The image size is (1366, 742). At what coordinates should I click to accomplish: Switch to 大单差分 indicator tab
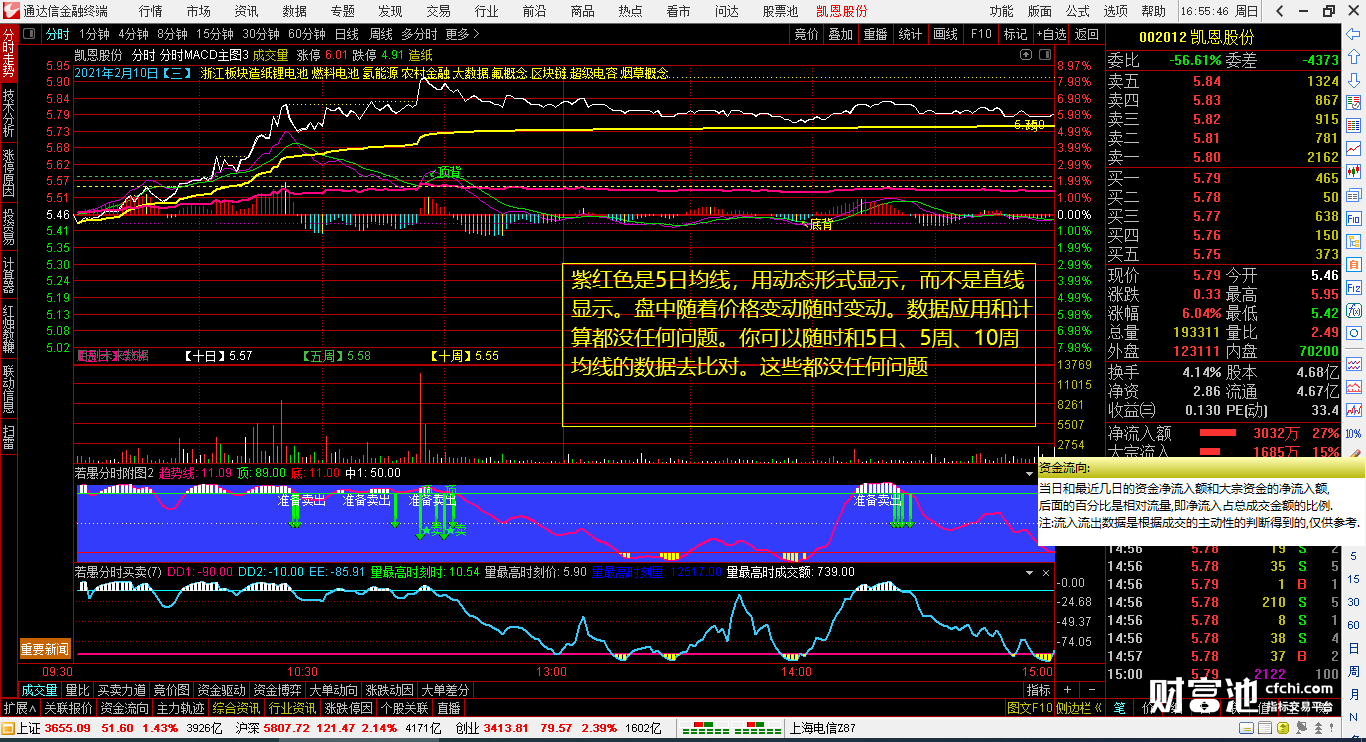click(x=446, y=689)
